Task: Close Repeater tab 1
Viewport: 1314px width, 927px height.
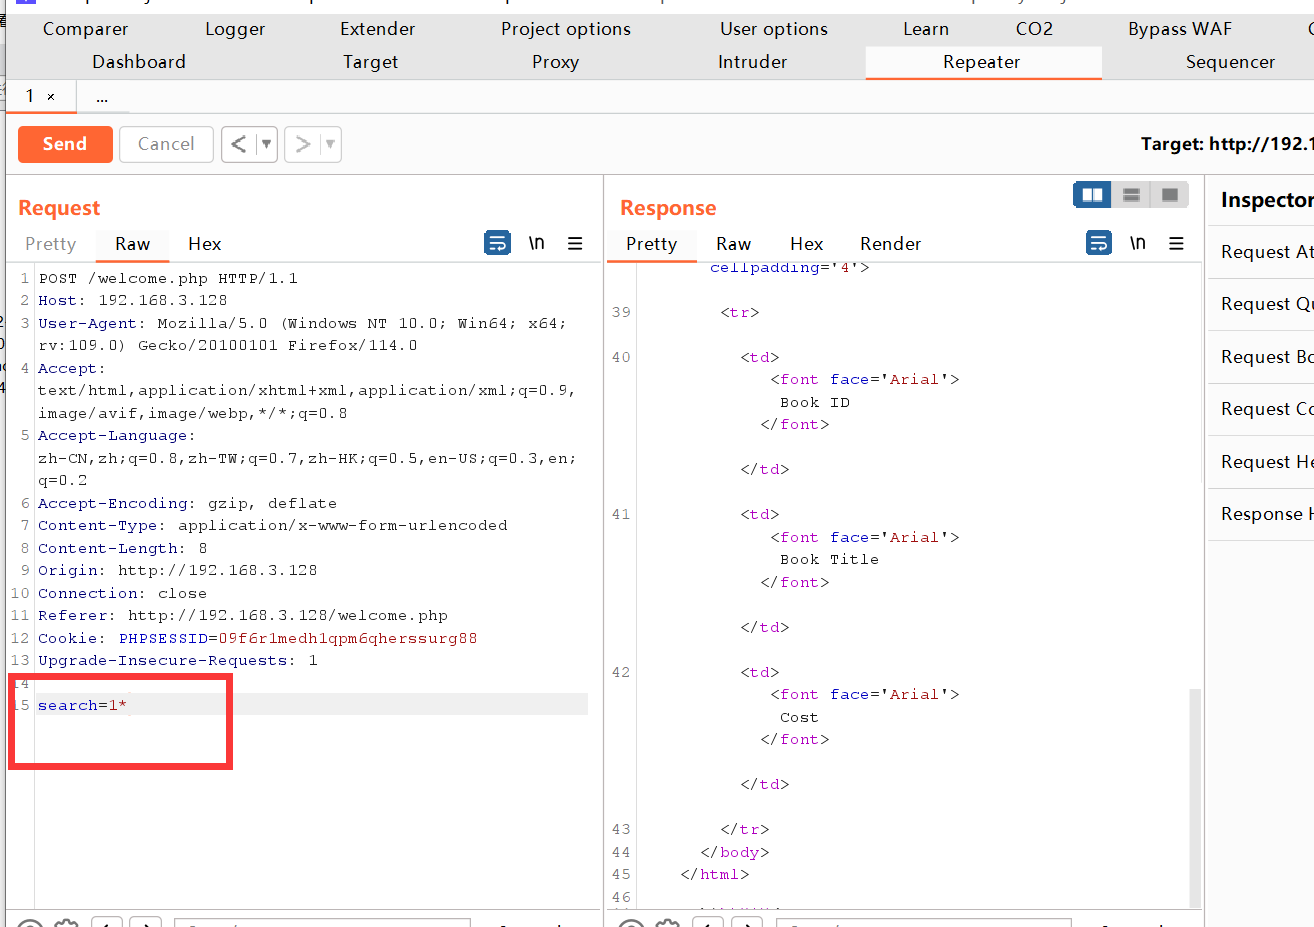Action: 51,97
